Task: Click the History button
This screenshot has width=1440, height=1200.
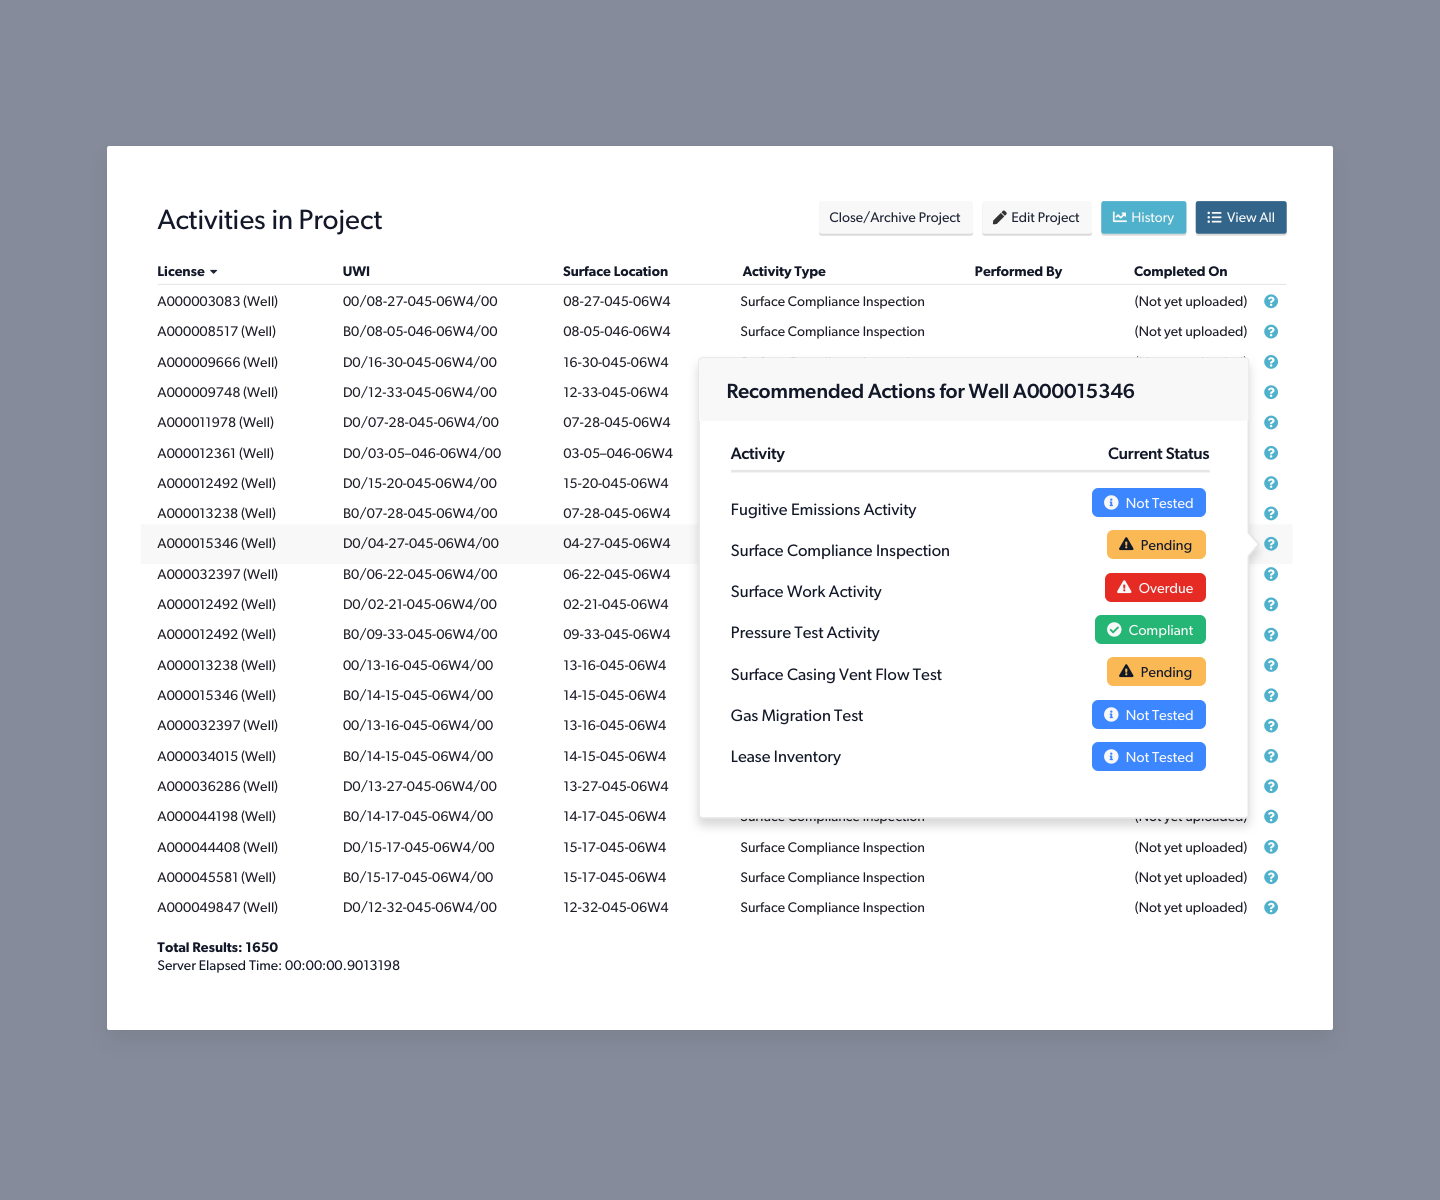Action: click(1143, 217)
